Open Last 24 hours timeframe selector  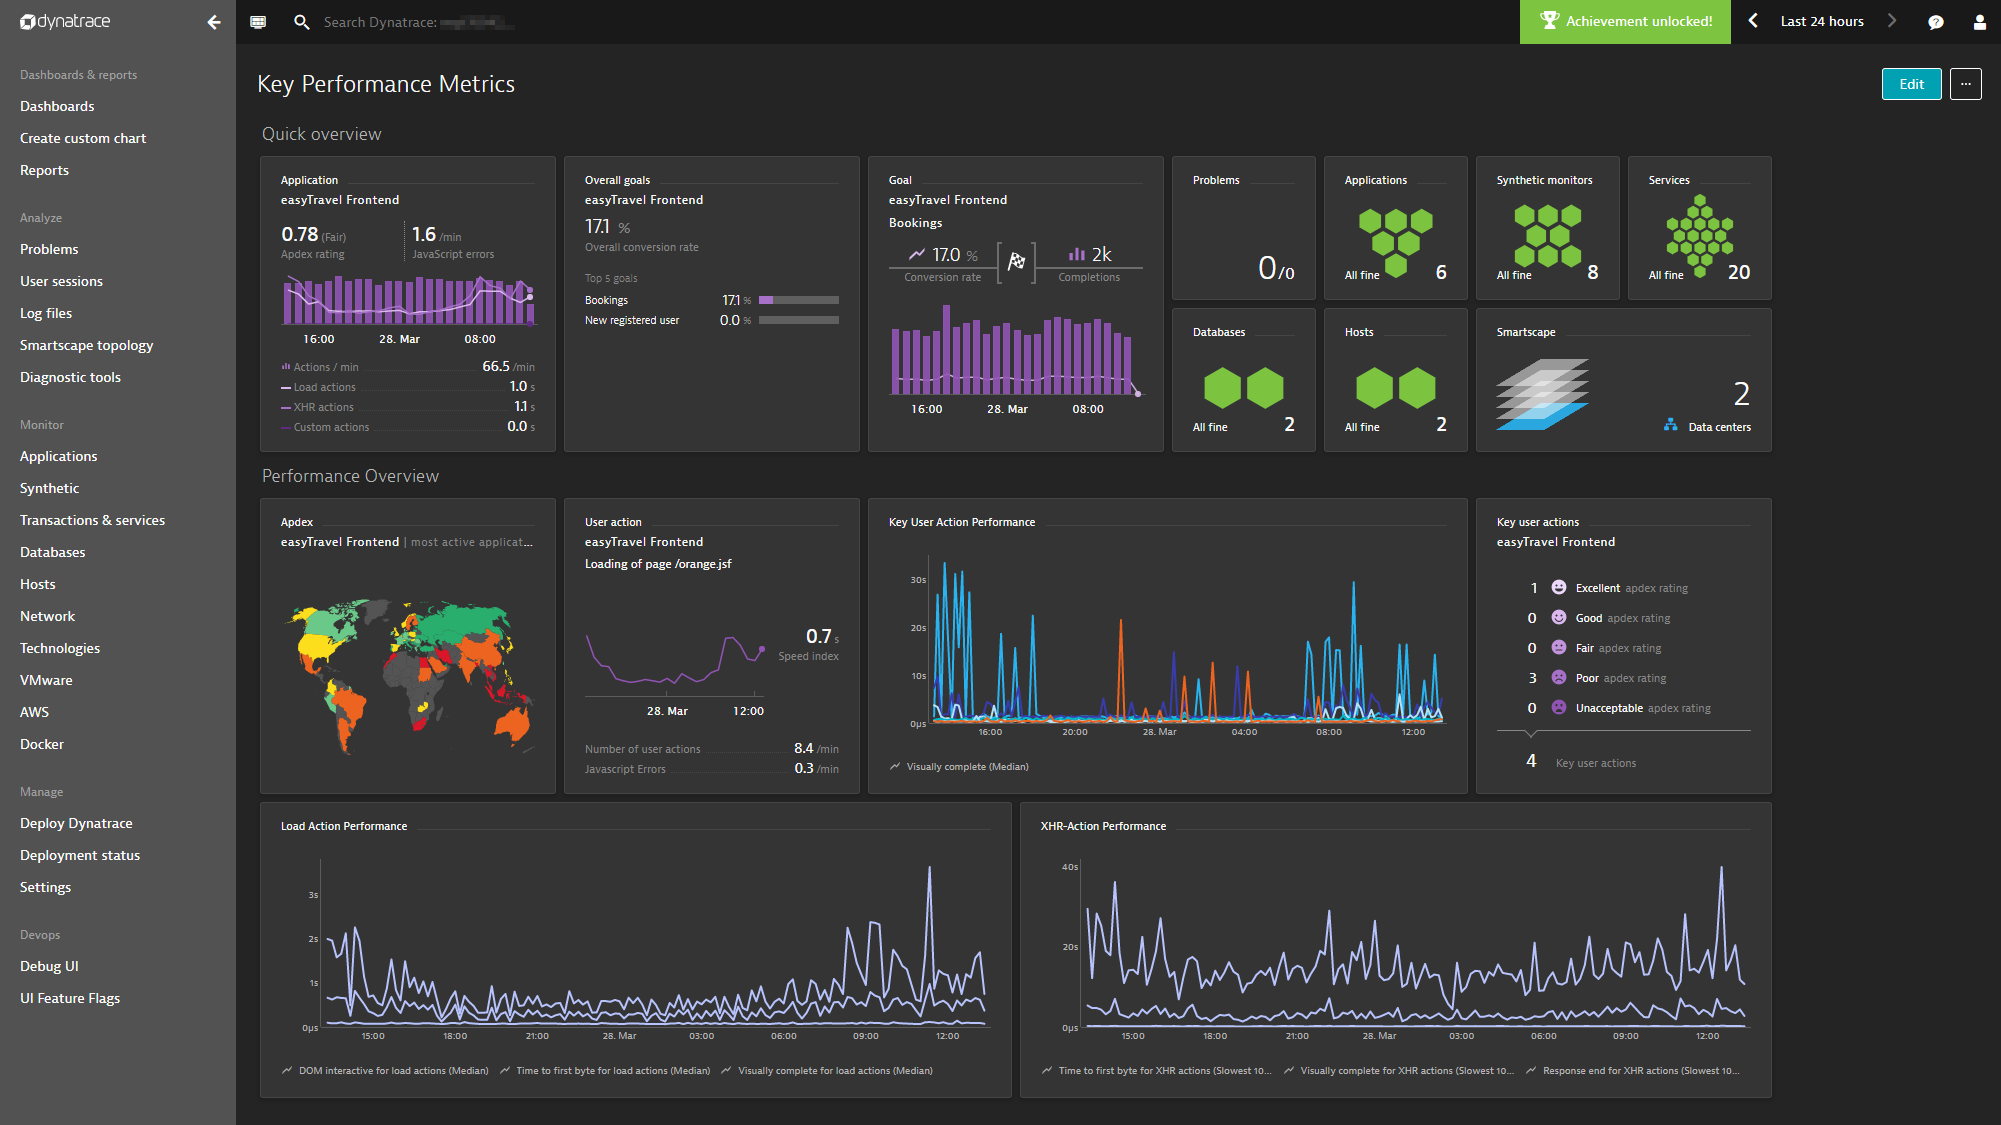point(1822,21)
